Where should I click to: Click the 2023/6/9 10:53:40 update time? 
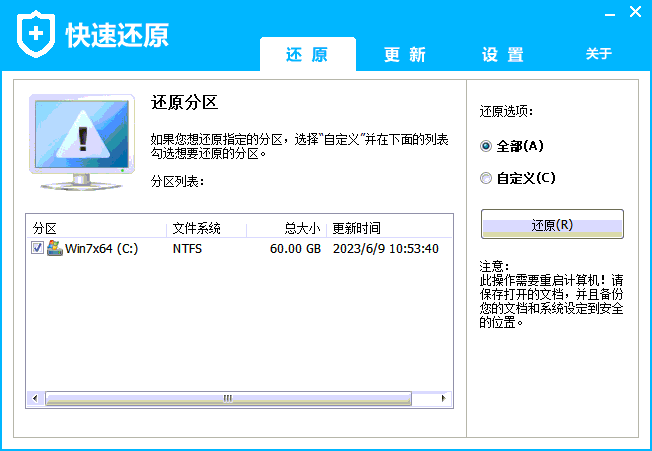(386, 249)
